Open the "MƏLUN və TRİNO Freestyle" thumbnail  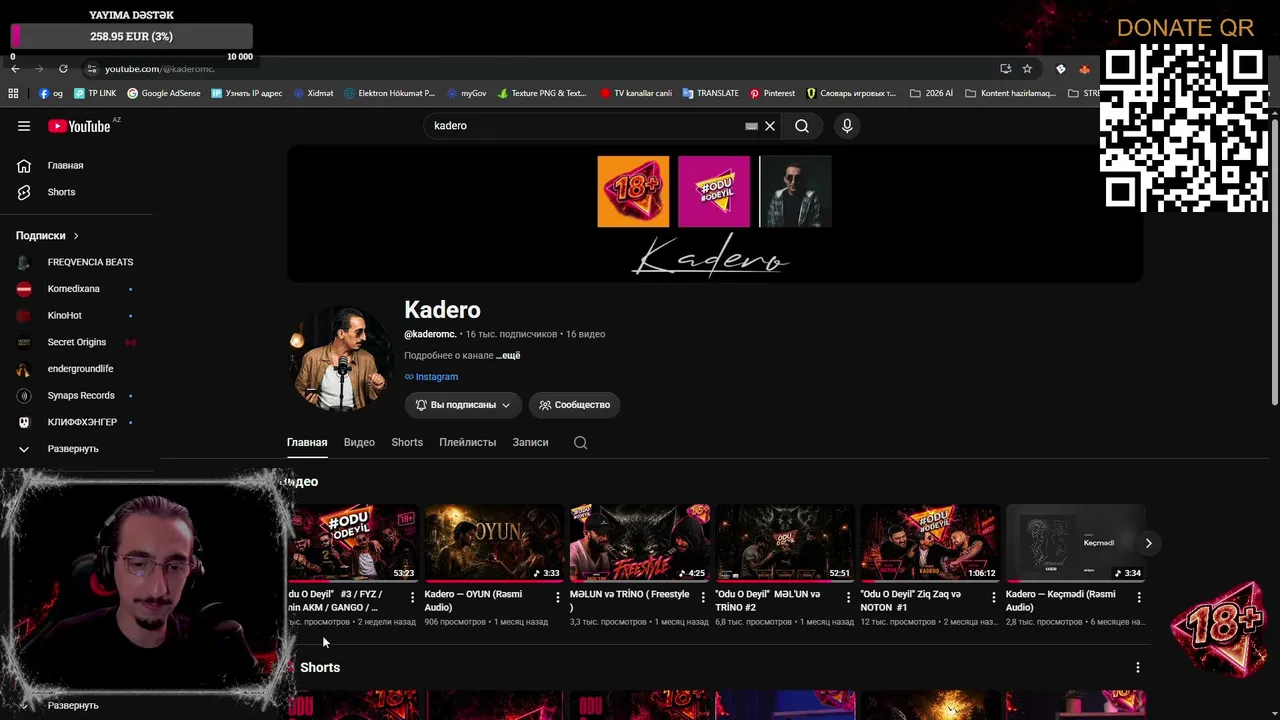640,543
